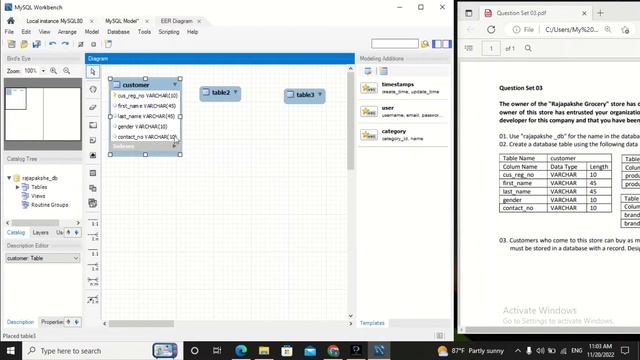
Task: Click the open model toolbar icon
Action: pos(24,44)
